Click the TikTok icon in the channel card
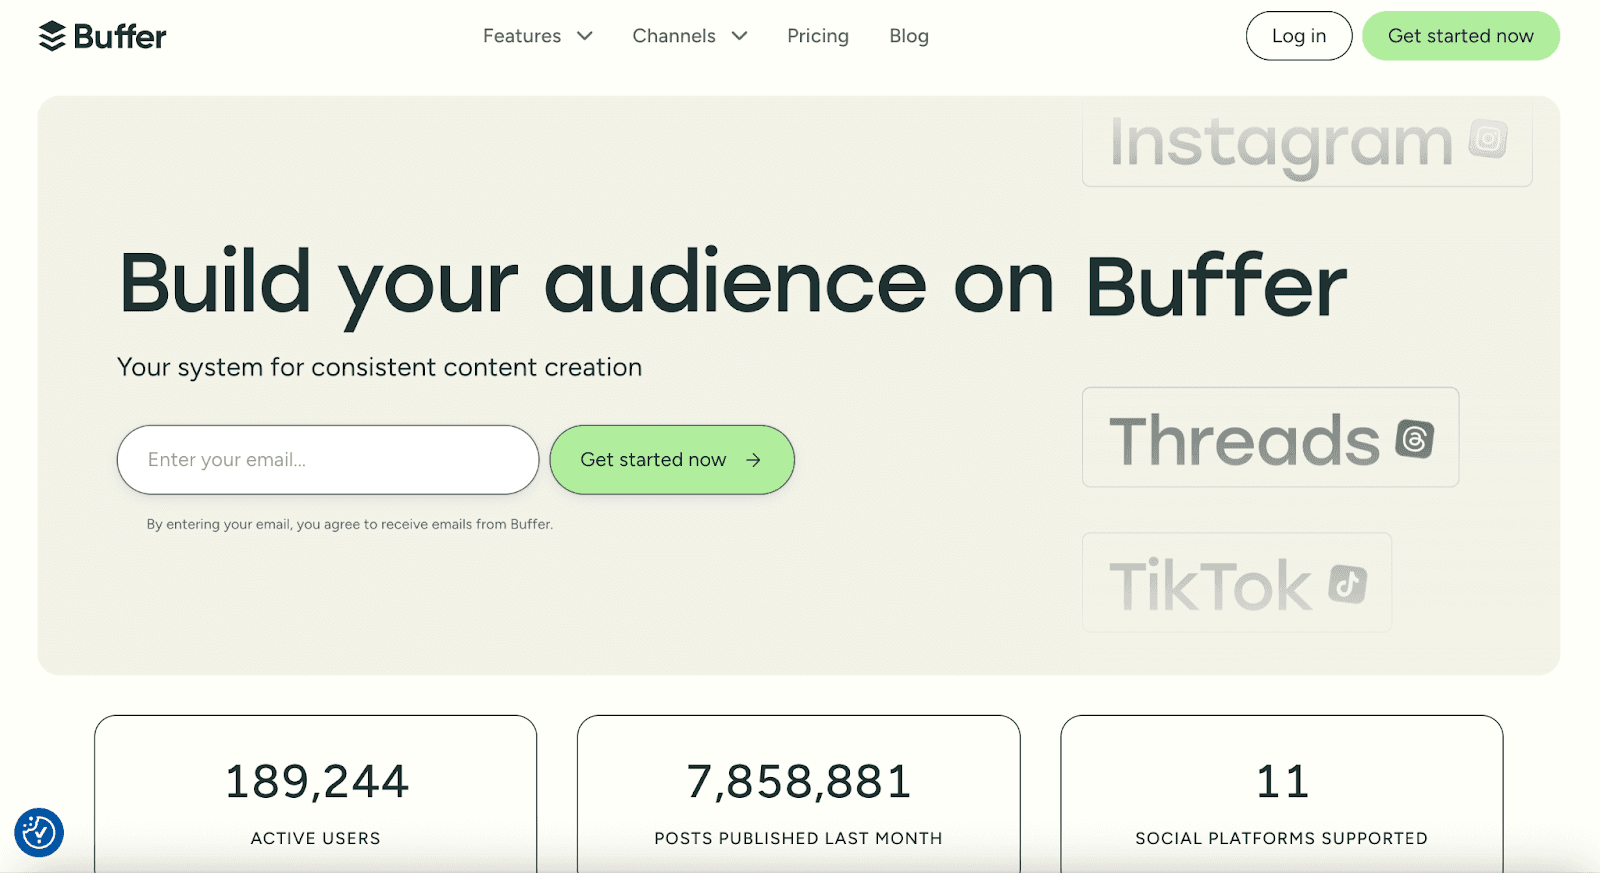Image resolution: width=1600 pixels, height=873 pixels. pyautogui.click(x=1347, y=584)
